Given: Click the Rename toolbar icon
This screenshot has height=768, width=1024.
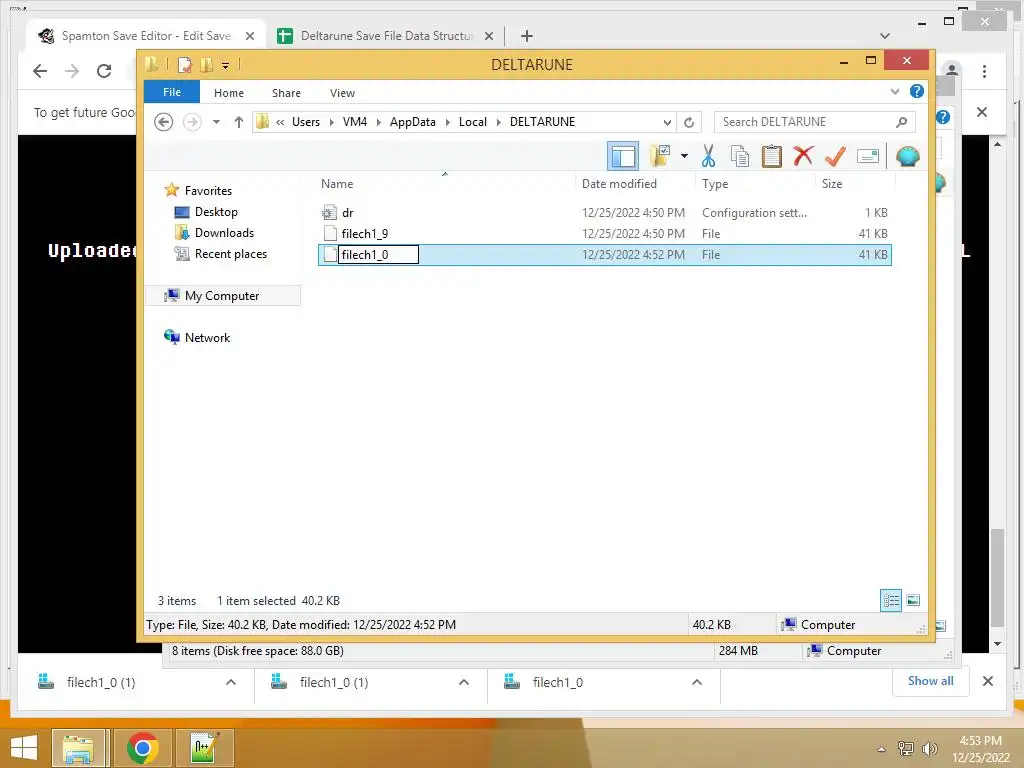Looking at the screenshot, I should click(867, 156).
